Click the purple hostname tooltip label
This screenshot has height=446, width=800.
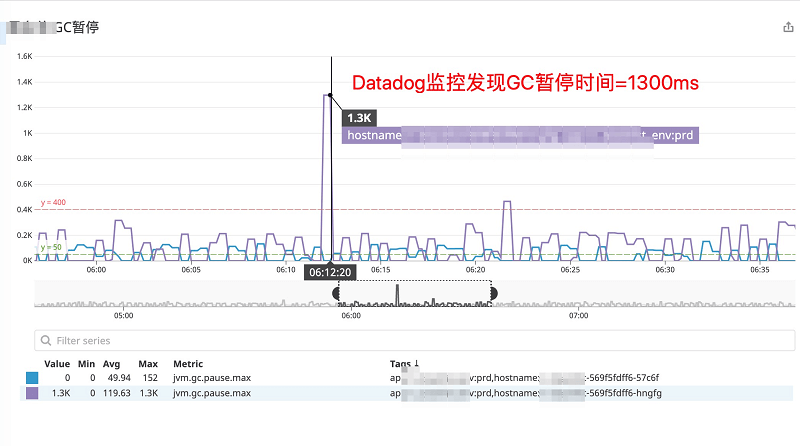click(520, 136)
